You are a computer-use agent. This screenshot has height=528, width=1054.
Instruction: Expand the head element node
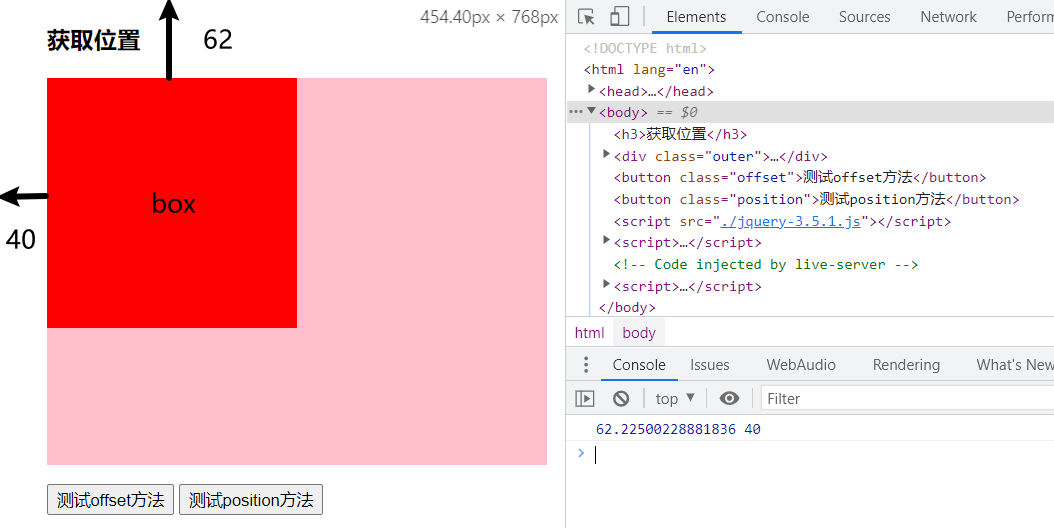[592, 89]
